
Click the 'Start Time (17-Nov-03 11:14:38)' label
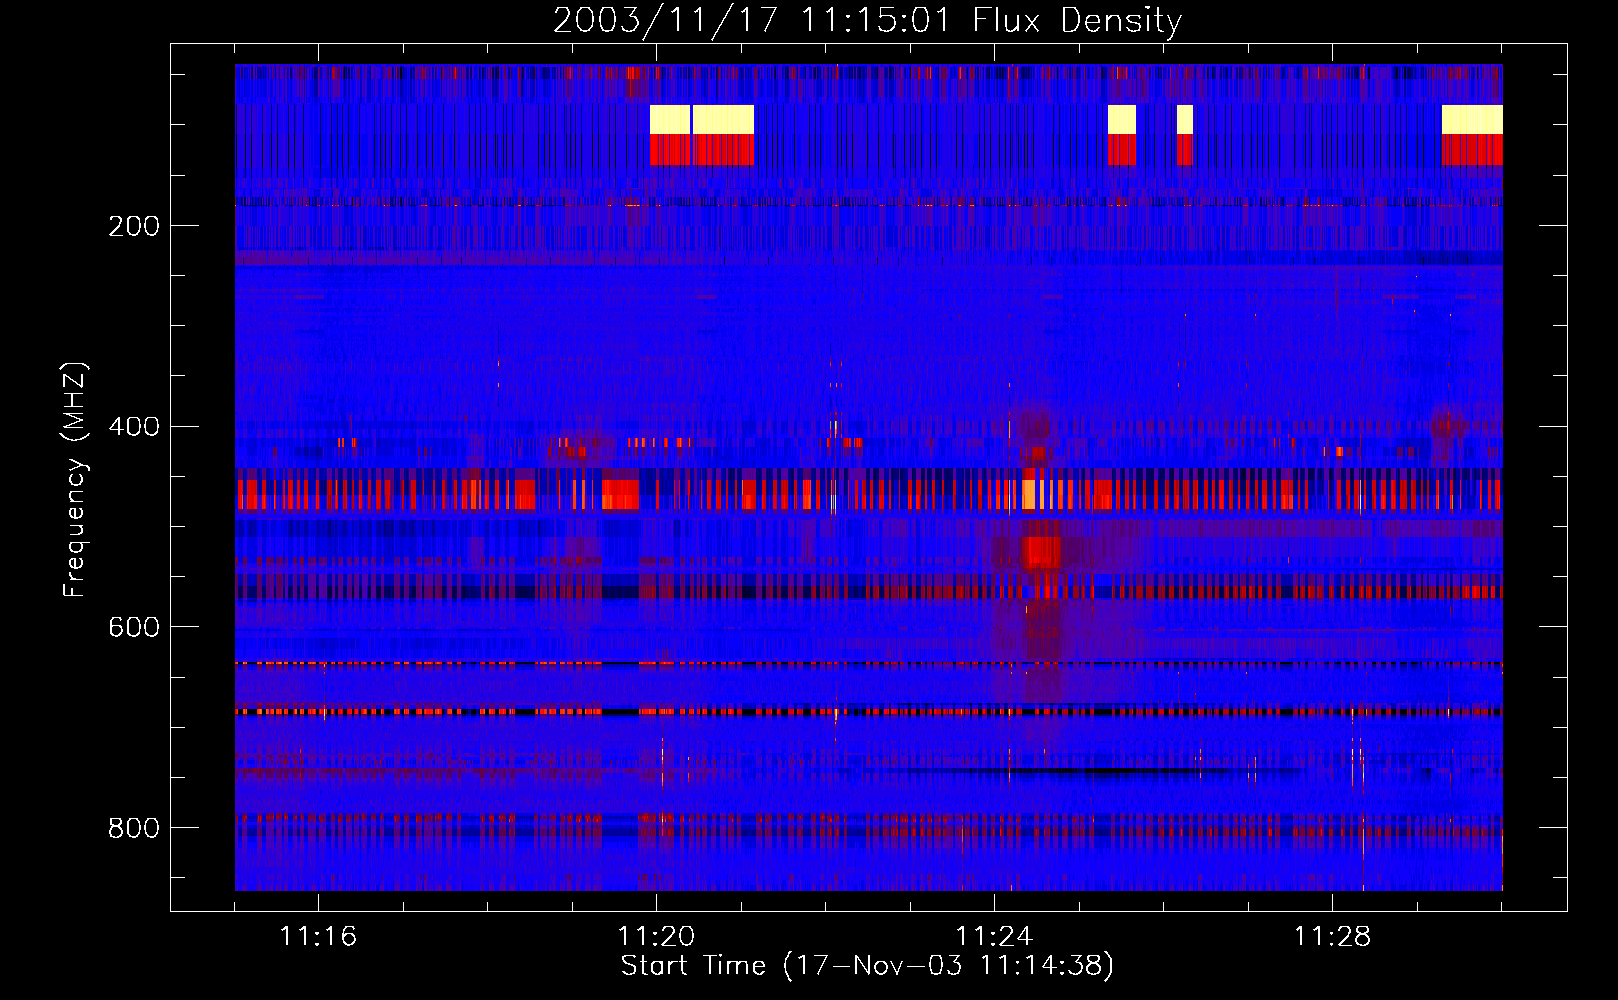[x=867, y=966]
